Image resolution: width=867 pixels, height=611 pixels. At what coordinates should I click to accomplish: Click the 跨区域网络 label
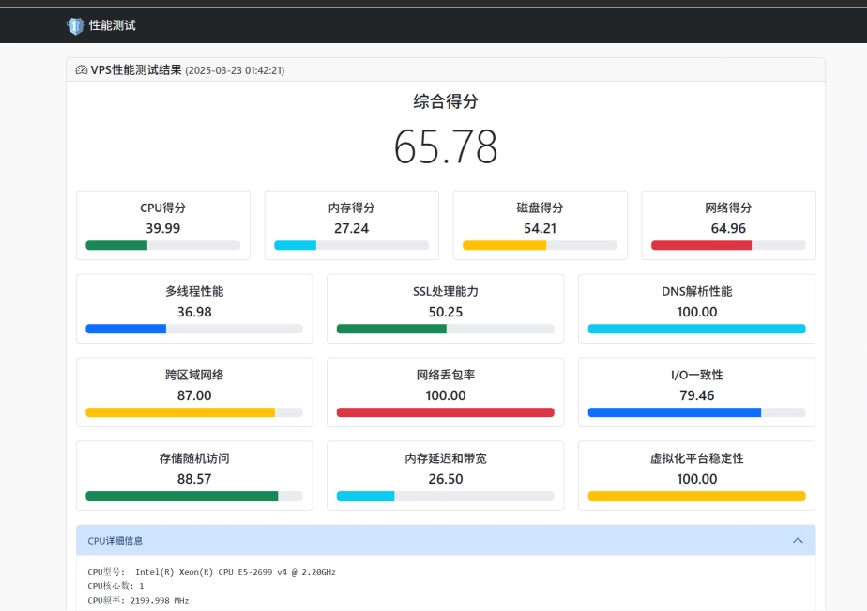tap(194, 375)
